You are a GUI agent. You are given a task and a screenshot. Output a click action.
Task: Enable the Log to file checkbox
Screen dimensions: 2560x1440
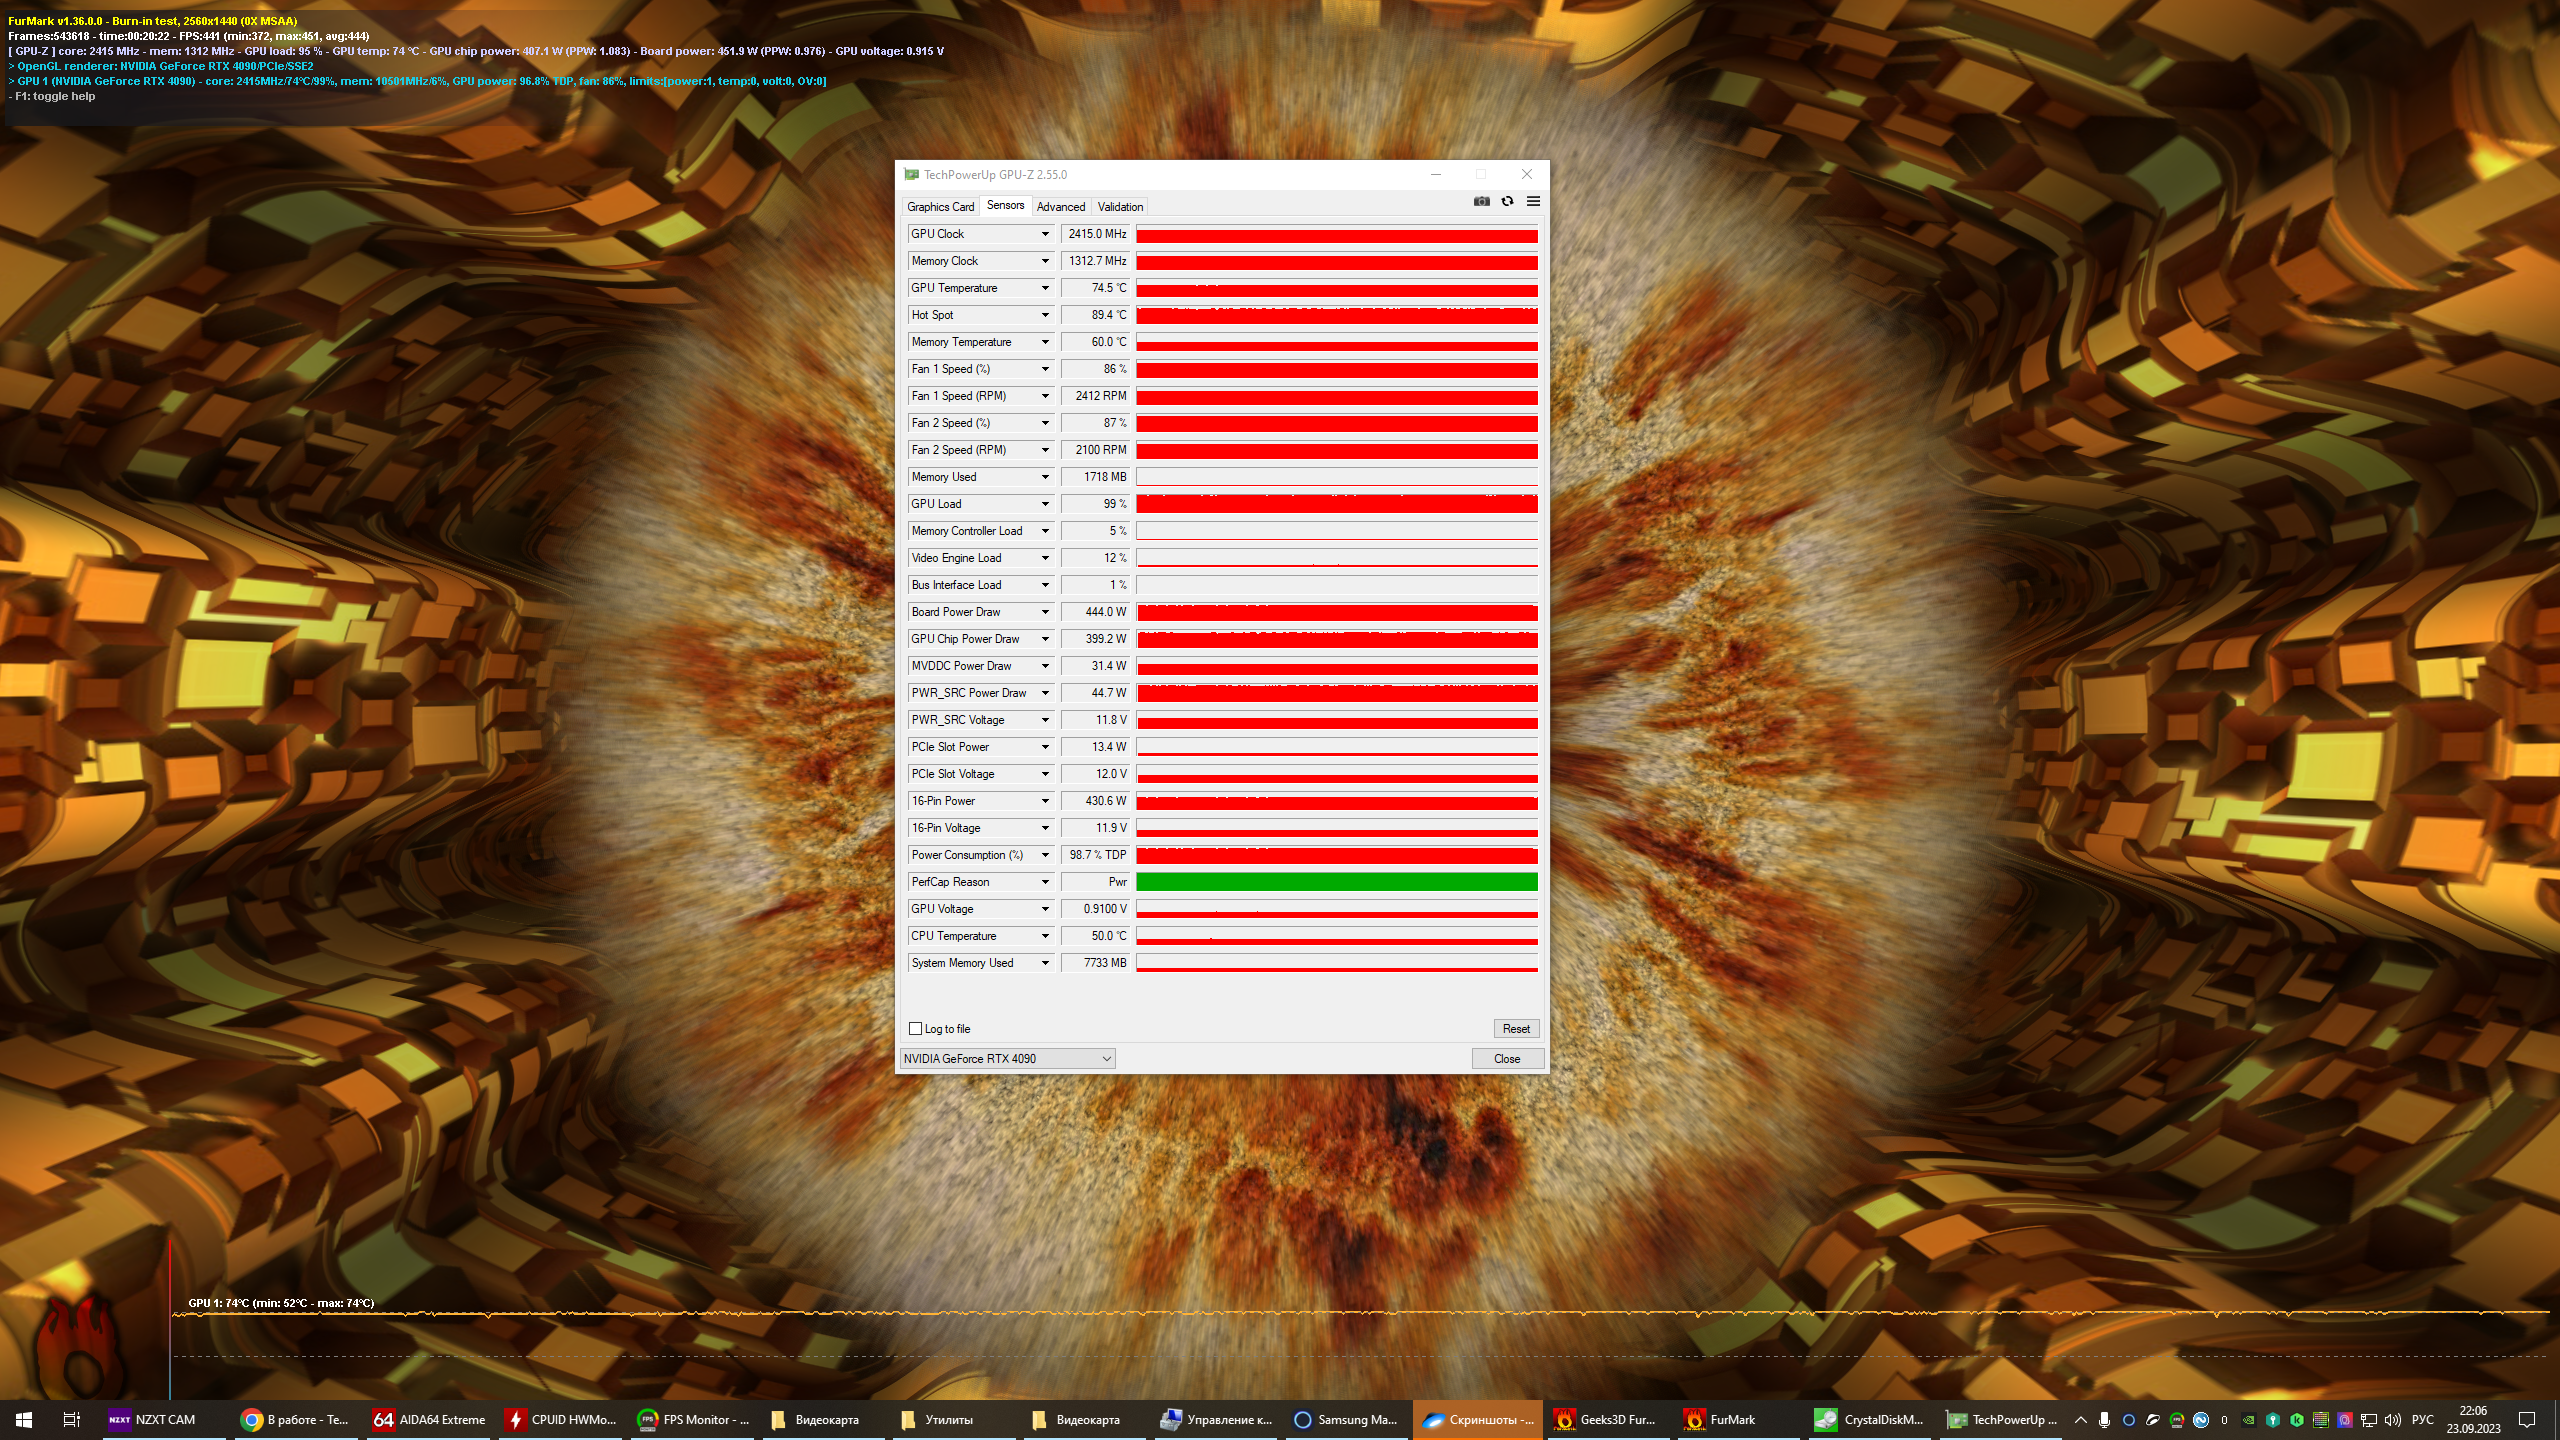coord(915,1029)
